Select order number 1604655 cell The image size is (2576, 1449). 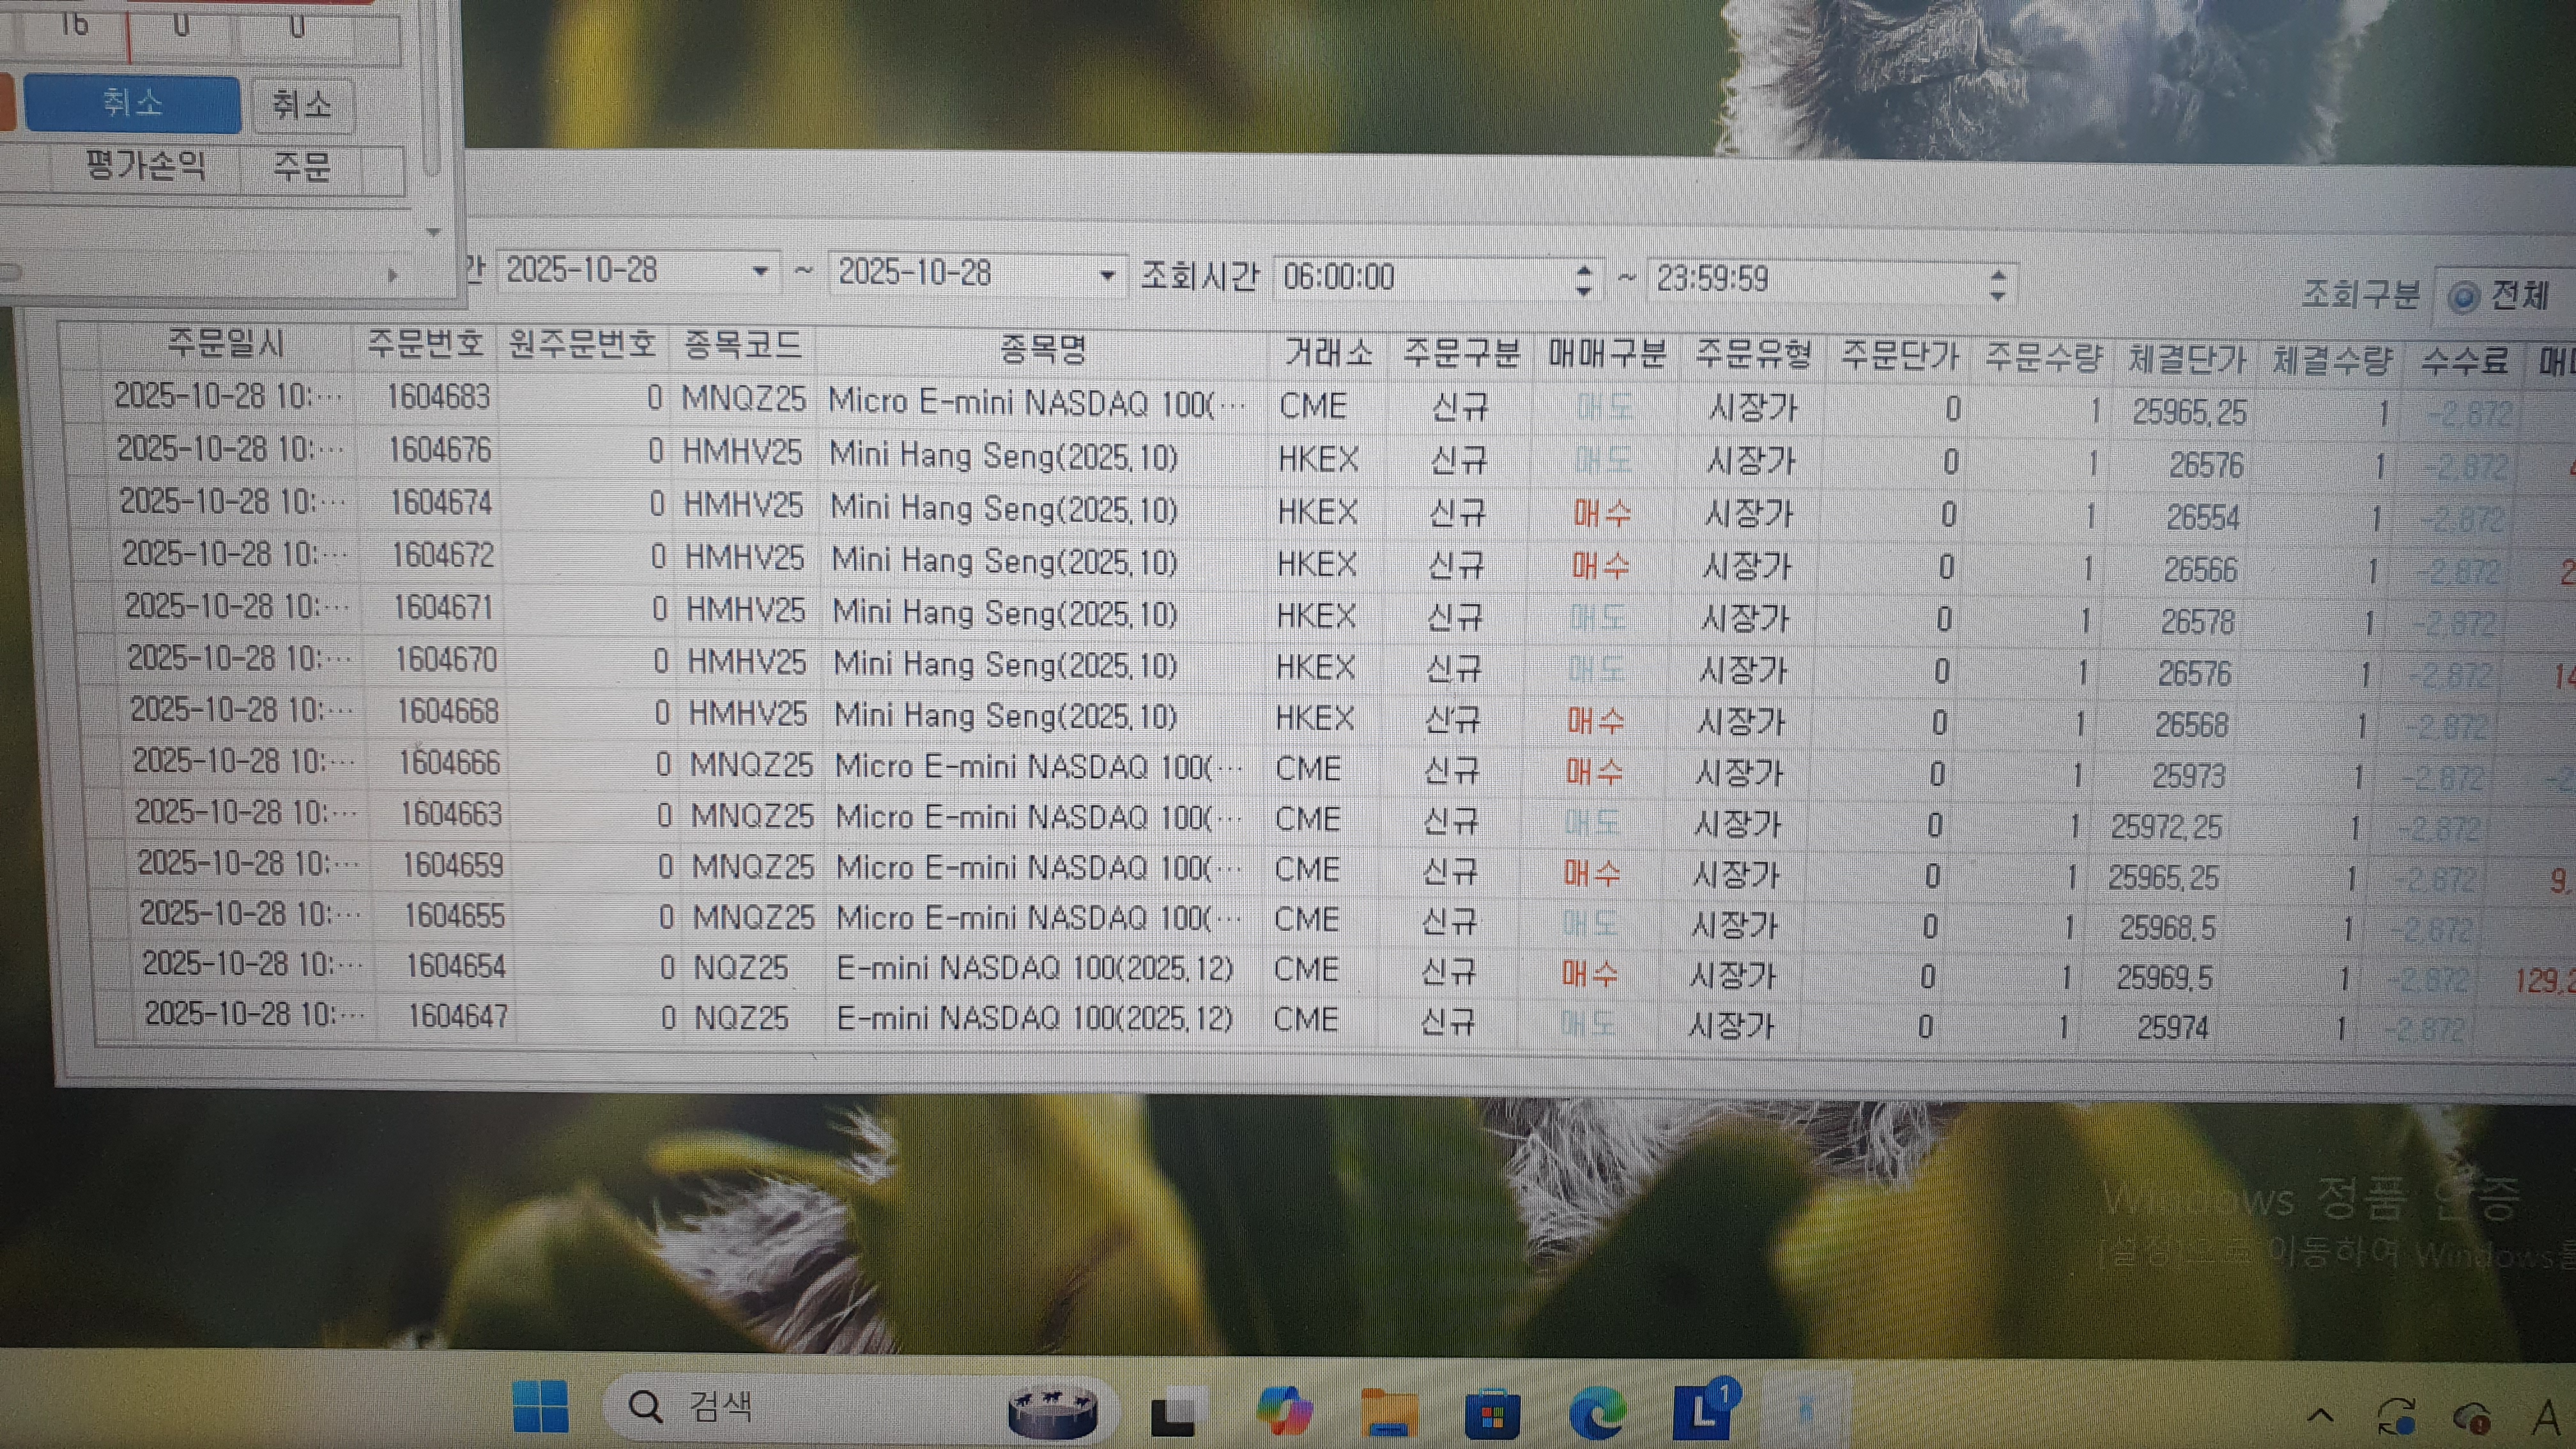click(x=455, y=916)
